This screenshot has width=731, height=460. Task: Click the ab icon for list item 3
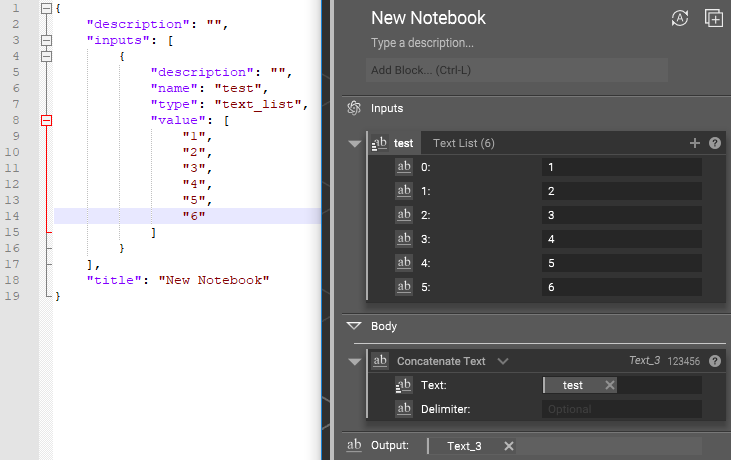pos(404,239)
